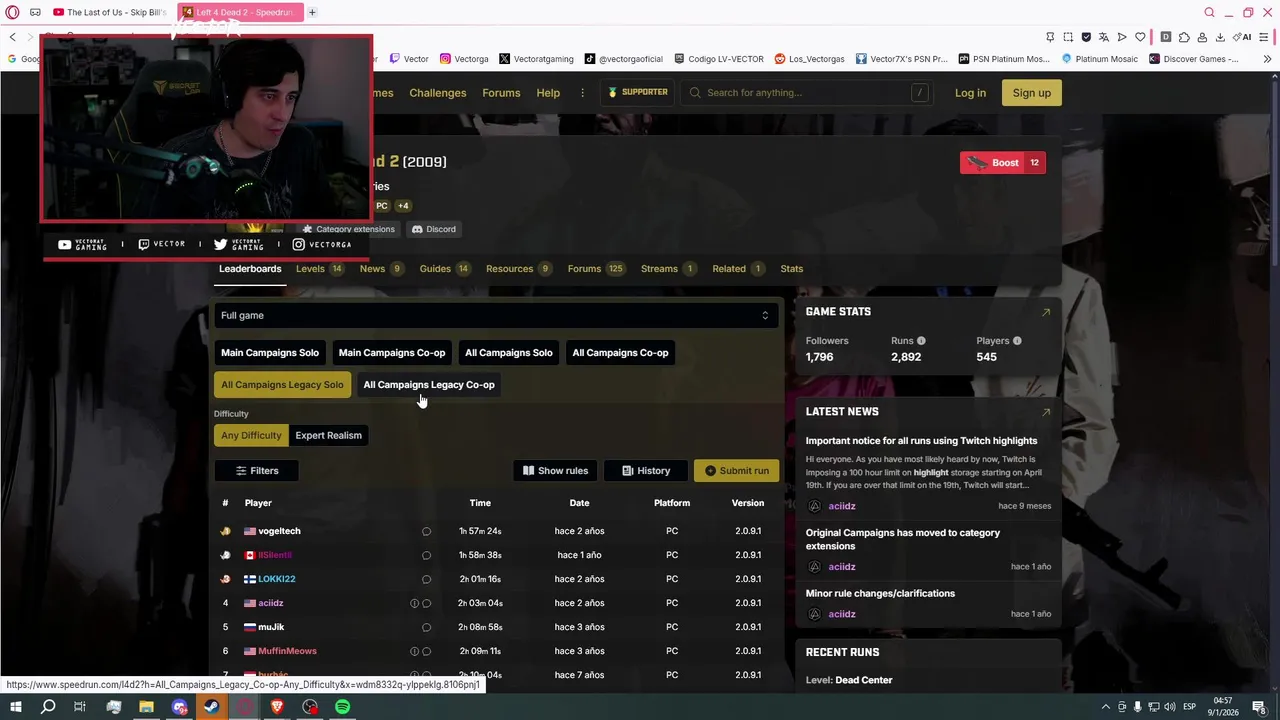Open the Challenges menu item

(x=438, y=93)
